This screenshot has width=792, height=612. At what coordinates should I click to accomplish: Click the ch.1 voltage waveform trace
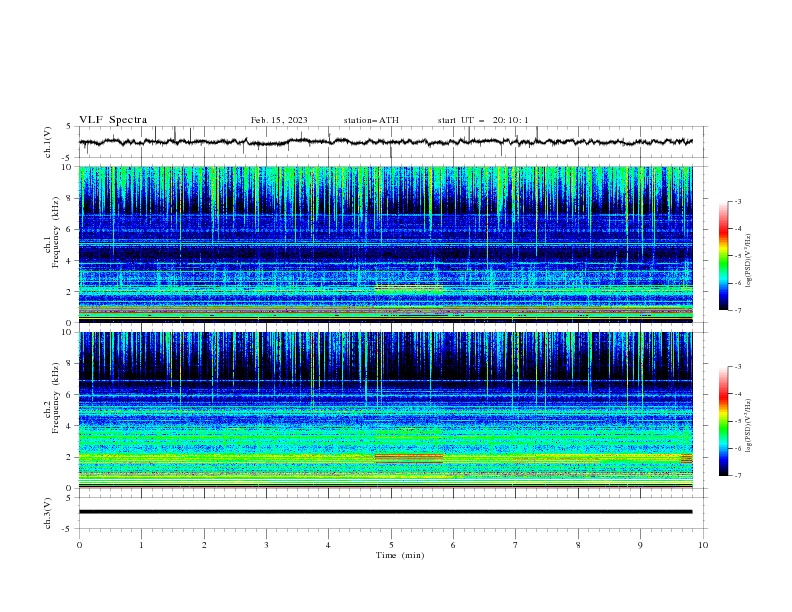click(x=386, y=142)
